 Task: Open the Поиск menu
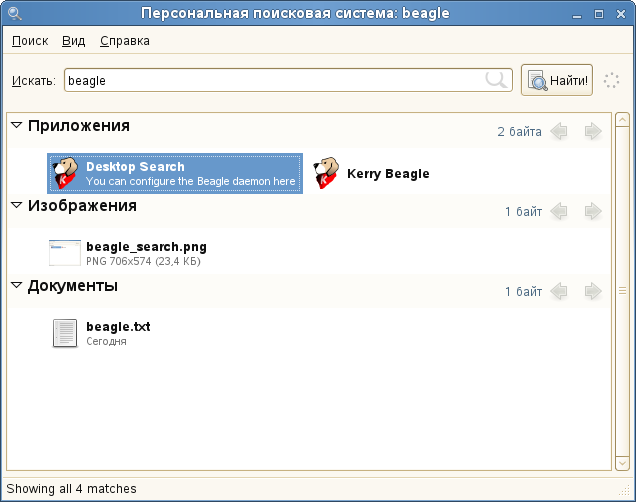point(30,41)
